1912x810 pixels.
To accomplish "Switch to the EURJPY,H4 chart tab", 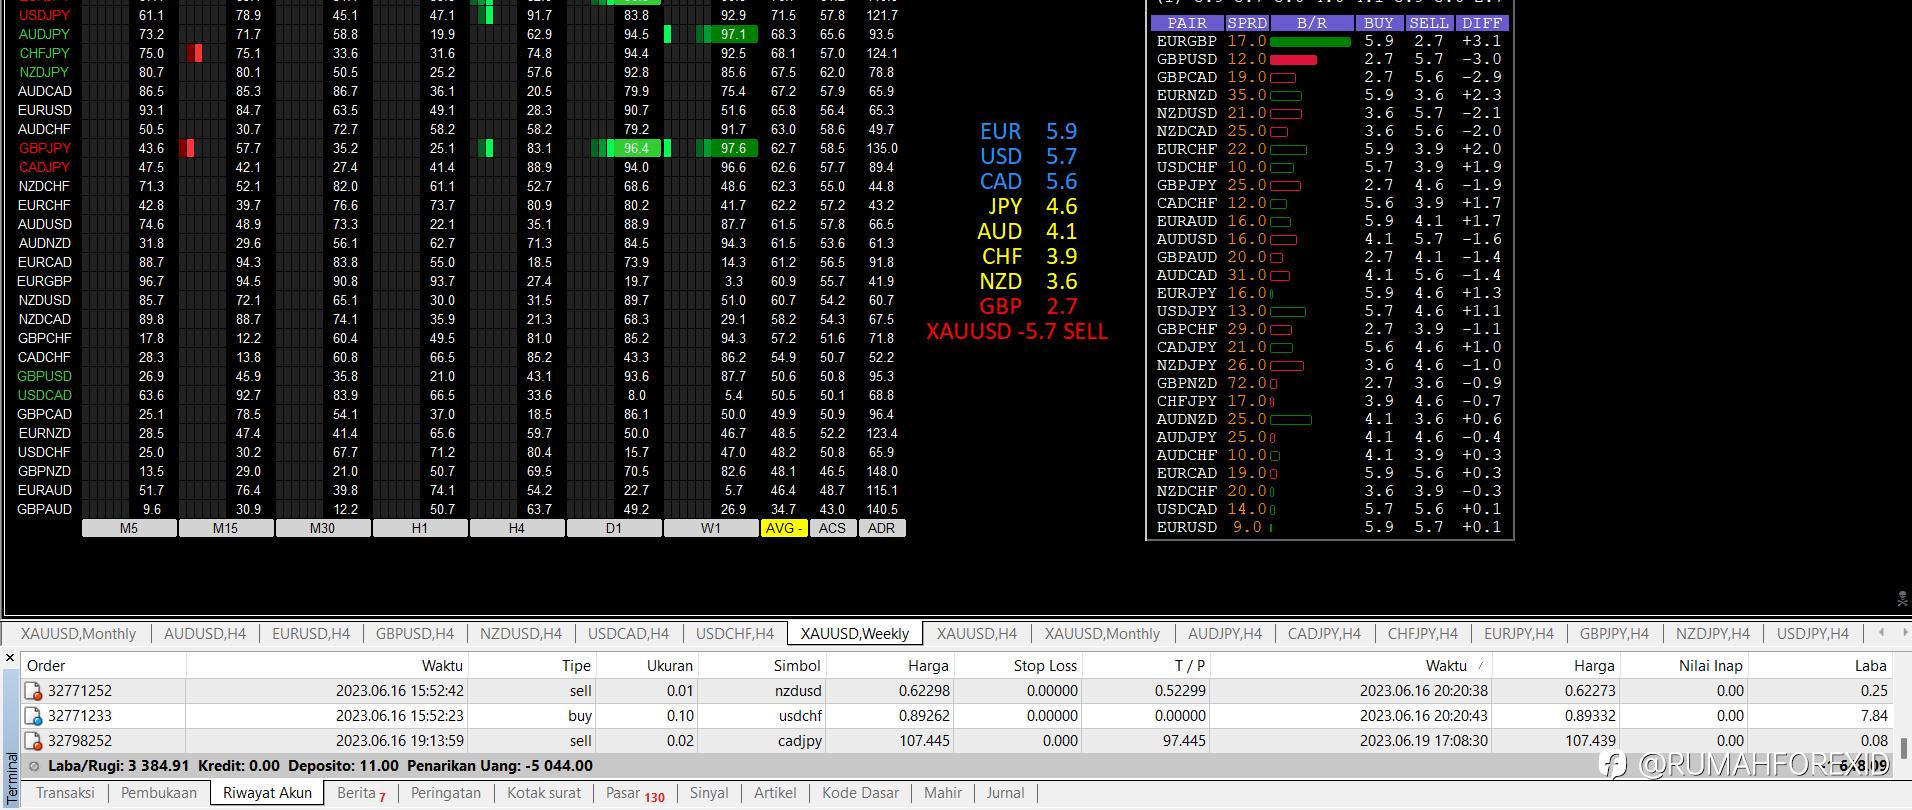I will (1519, 633).
